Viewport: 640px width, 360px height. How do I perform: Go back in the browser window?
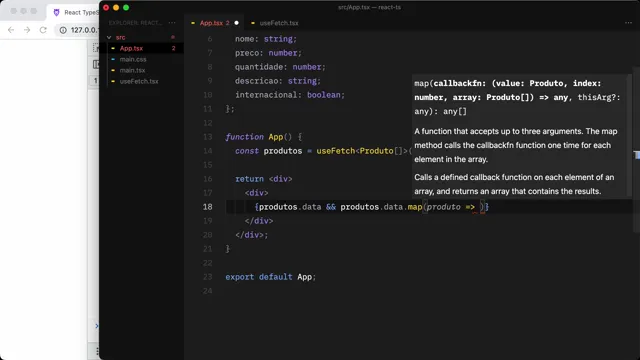click(x=11, y=30)
